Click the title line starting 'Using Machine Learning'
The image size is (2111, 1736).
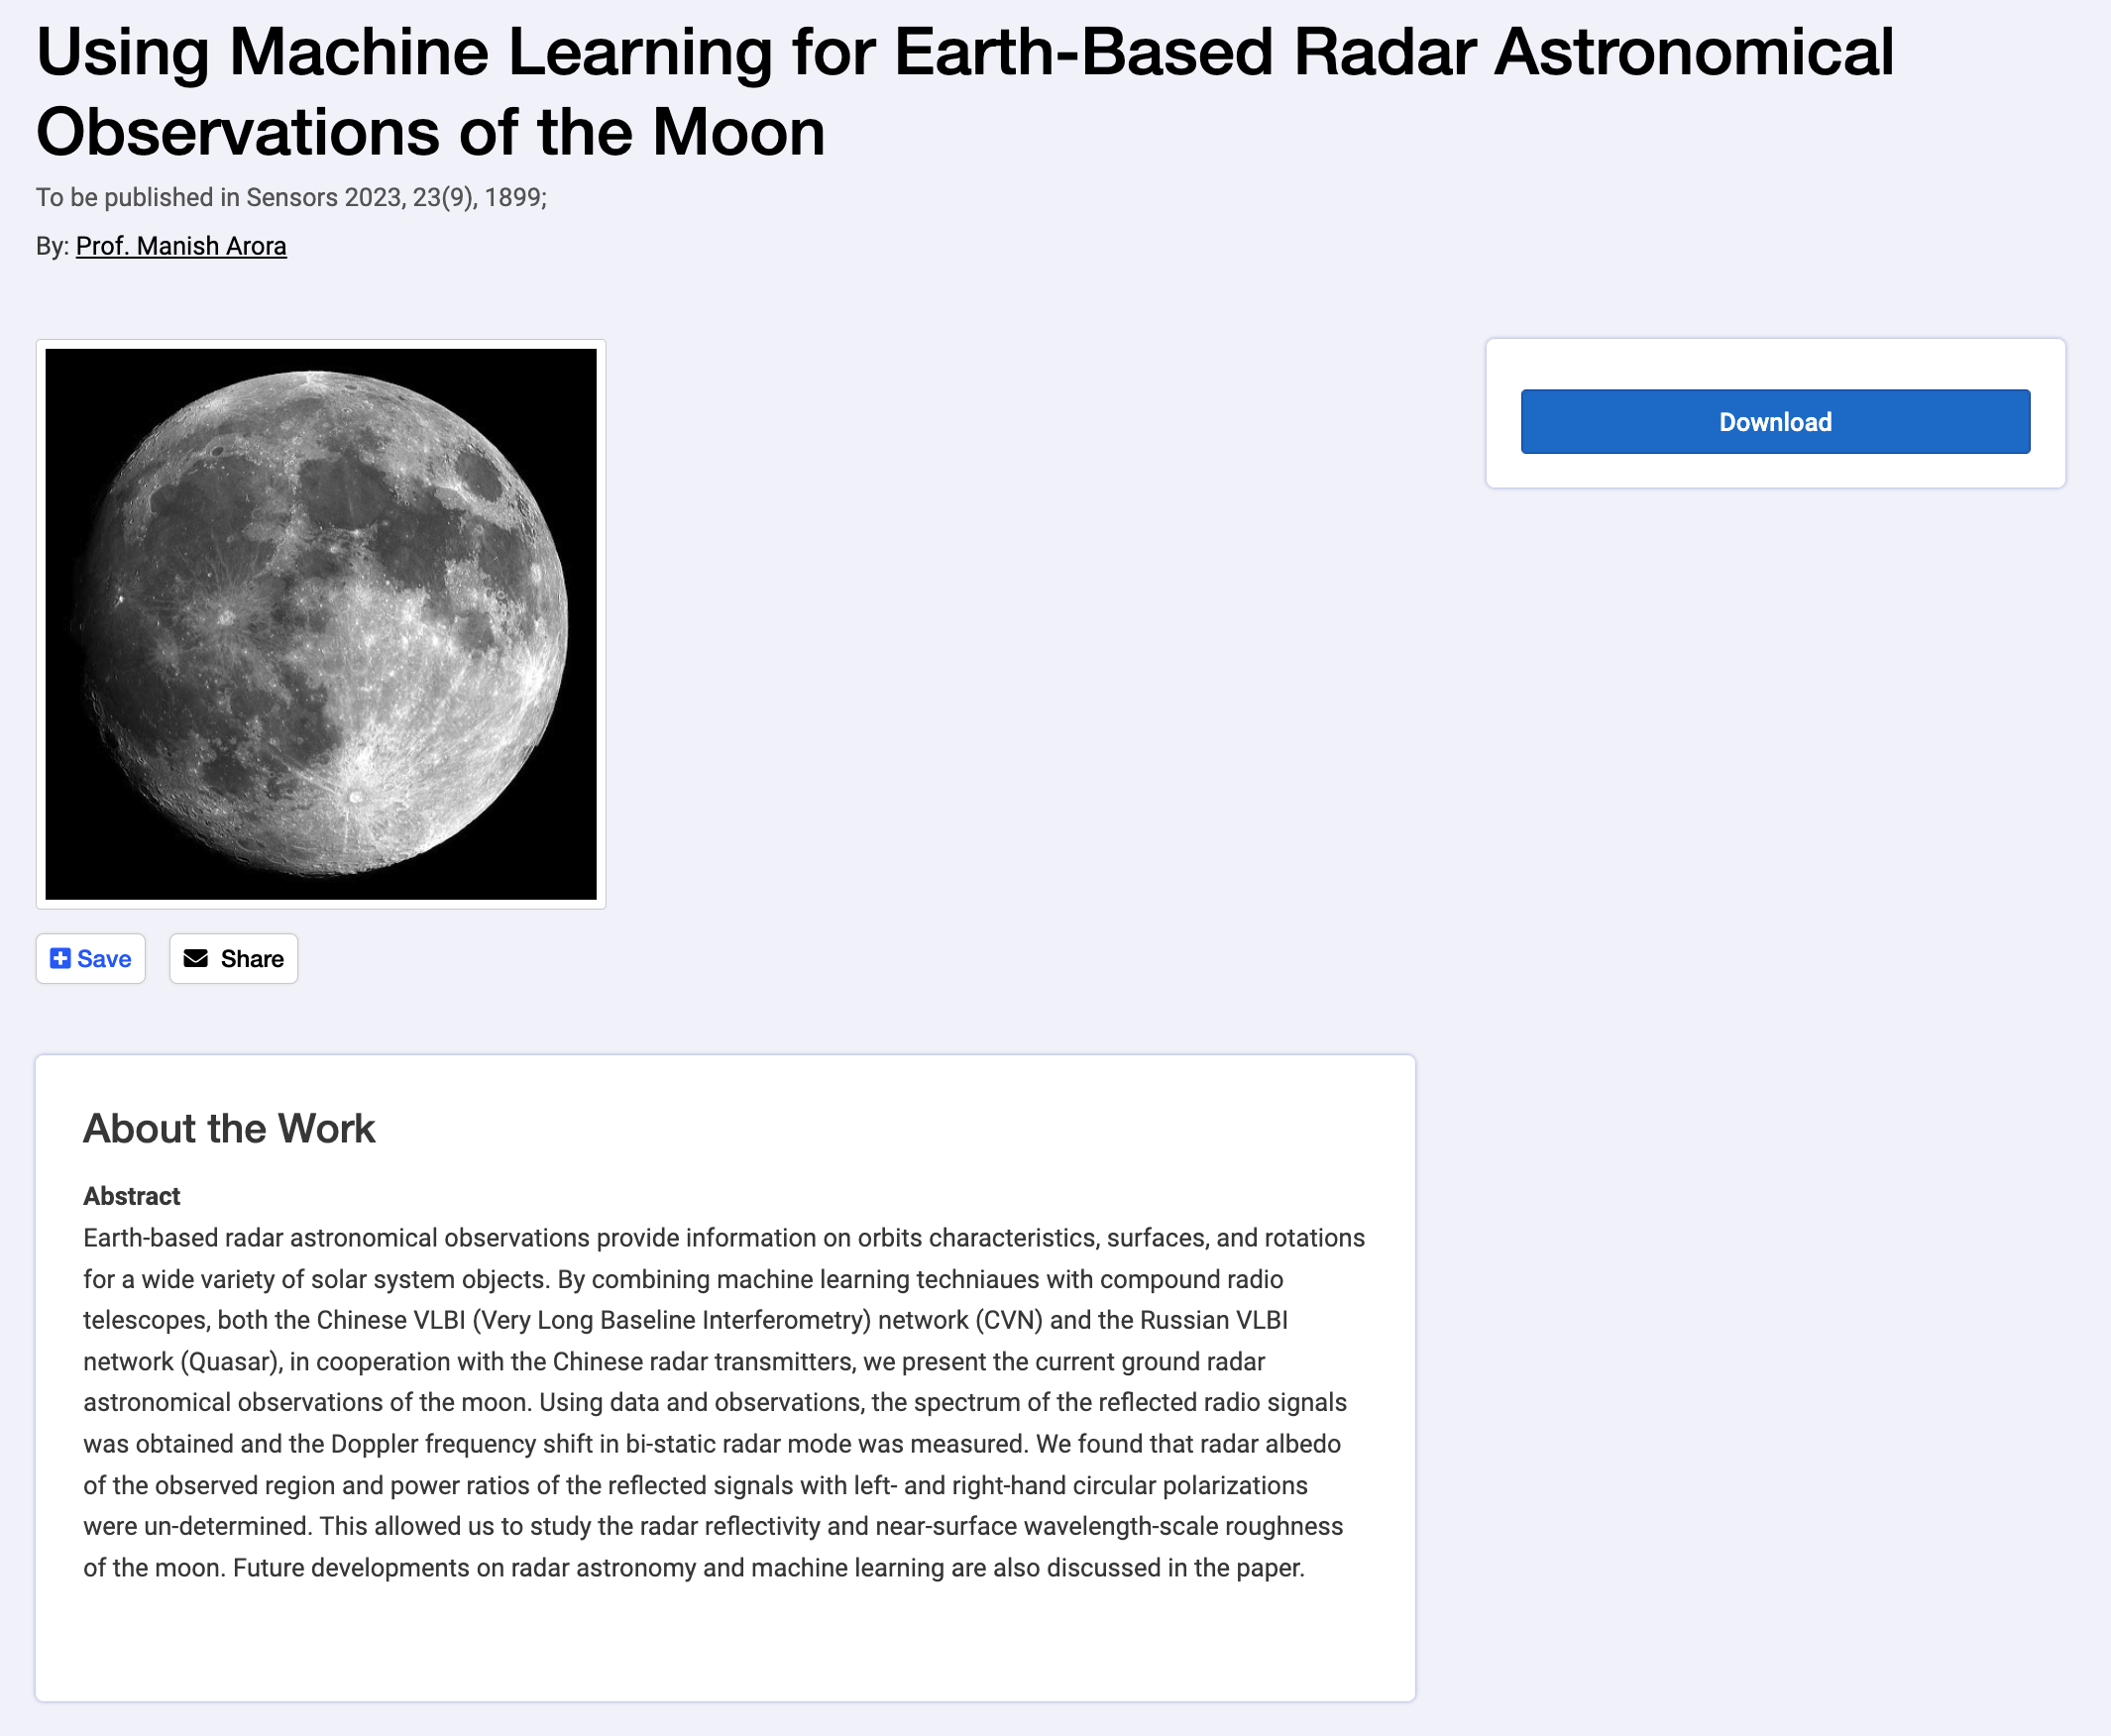point(965,52)
